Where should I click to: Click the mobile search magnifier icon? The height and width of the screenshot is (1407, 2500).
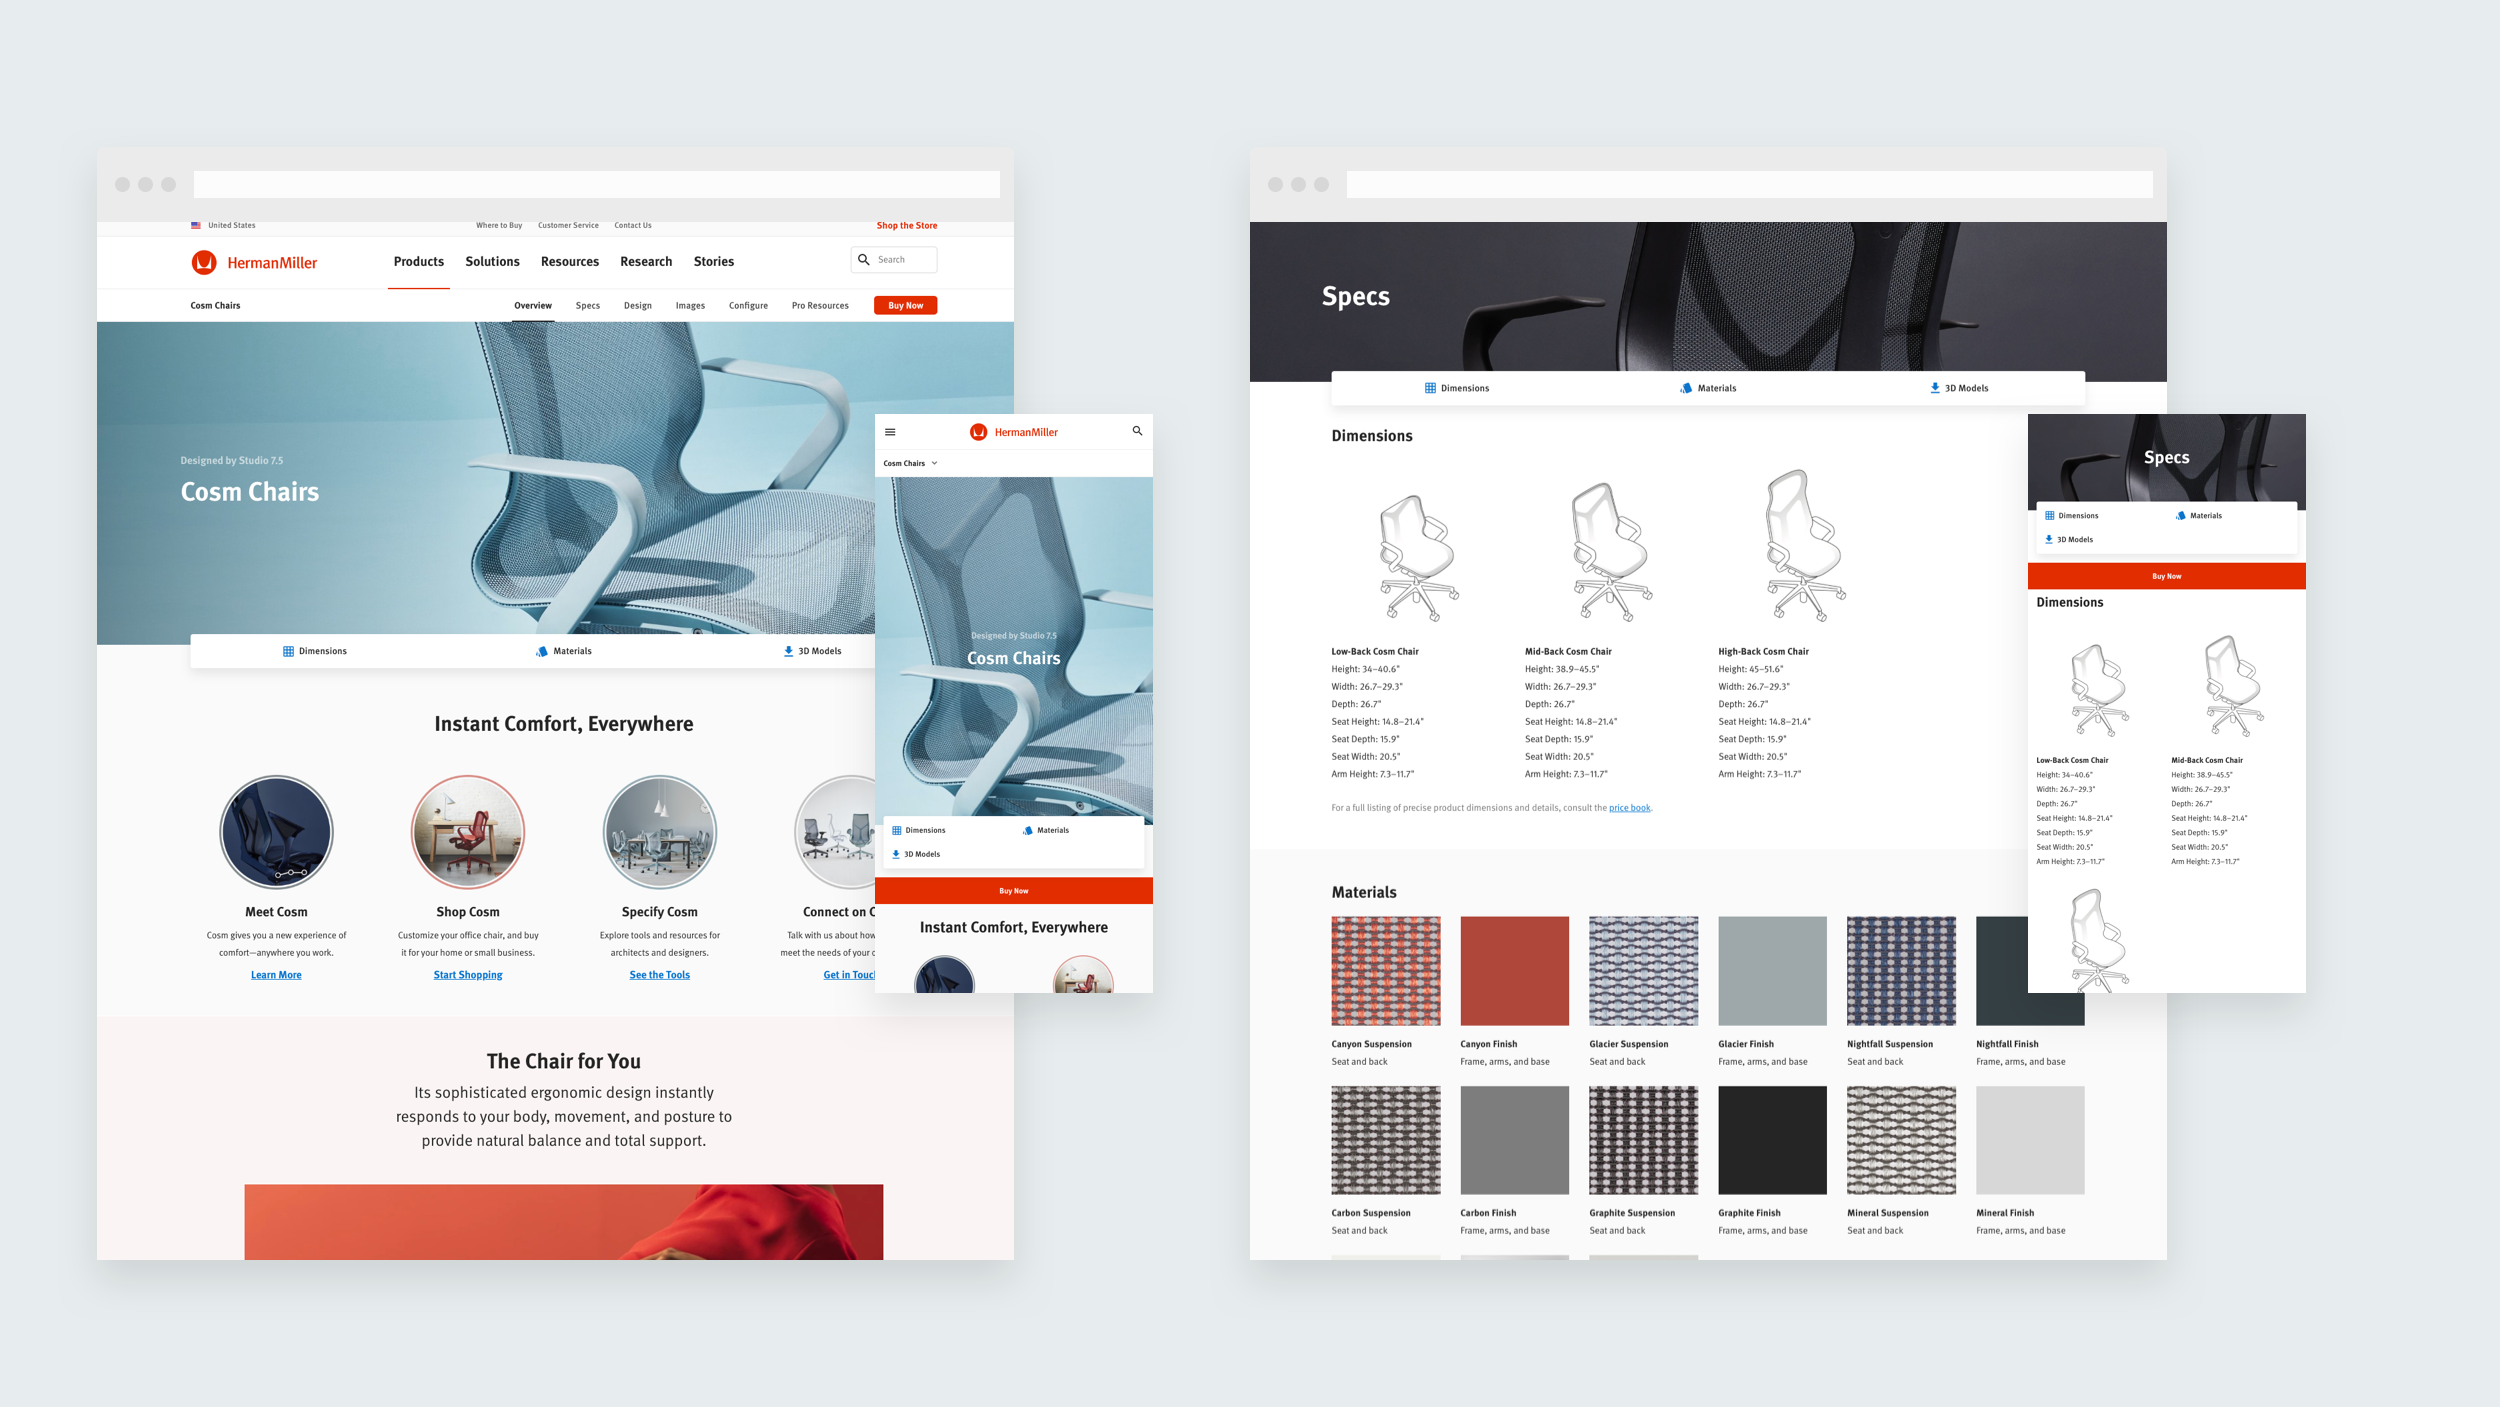click(x=1137, y=431)
